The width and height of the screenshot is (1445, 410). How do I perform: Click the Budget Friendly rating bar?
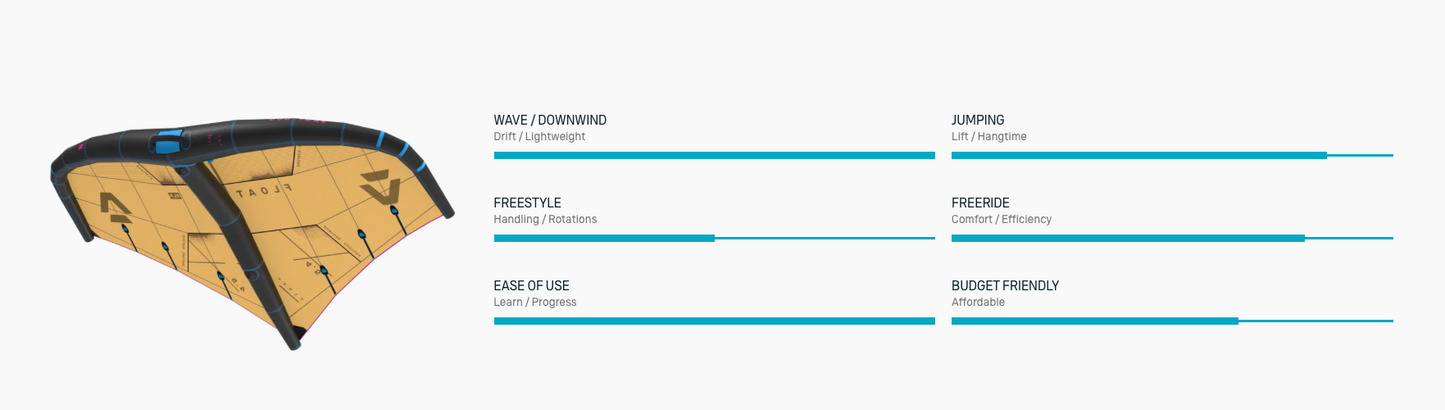pyautogui.click(x=1172, y=321)
